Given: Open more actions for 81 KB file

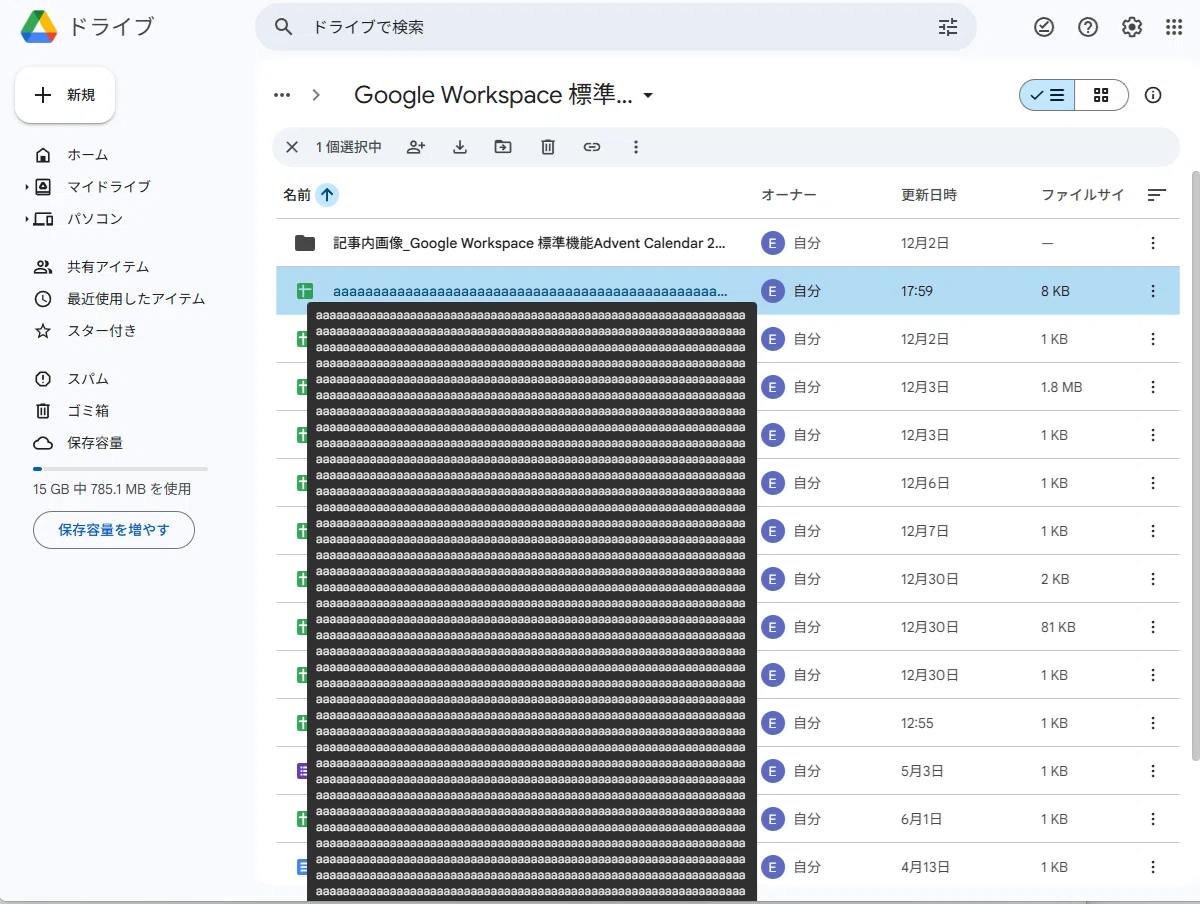Looking at the screenshot, I should [x=1153, y=627].
